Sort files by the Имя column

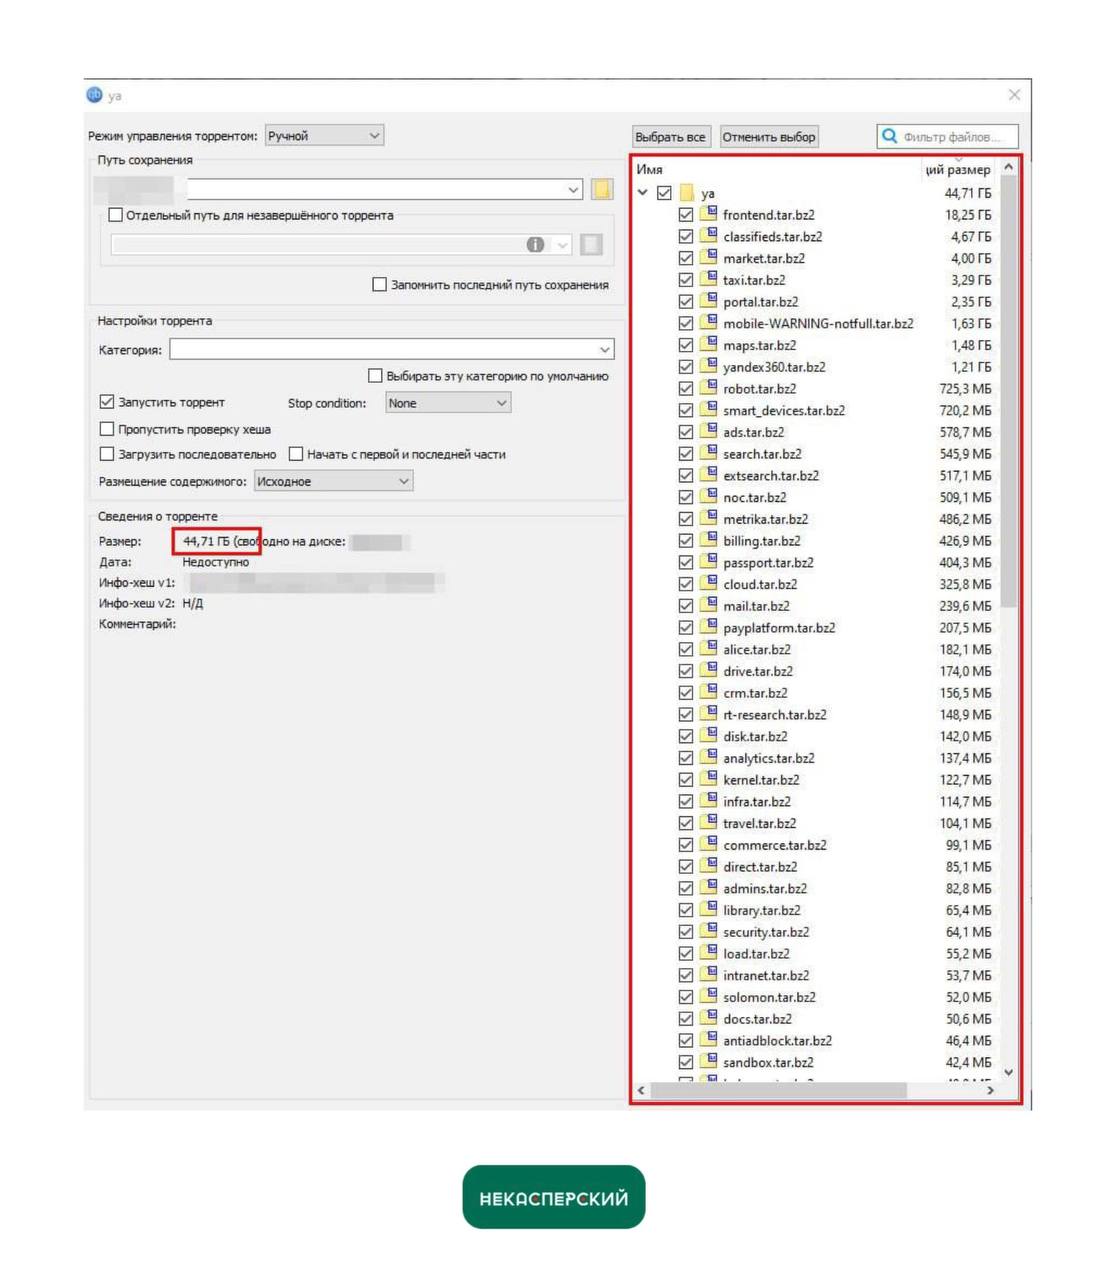pos(650,170)
